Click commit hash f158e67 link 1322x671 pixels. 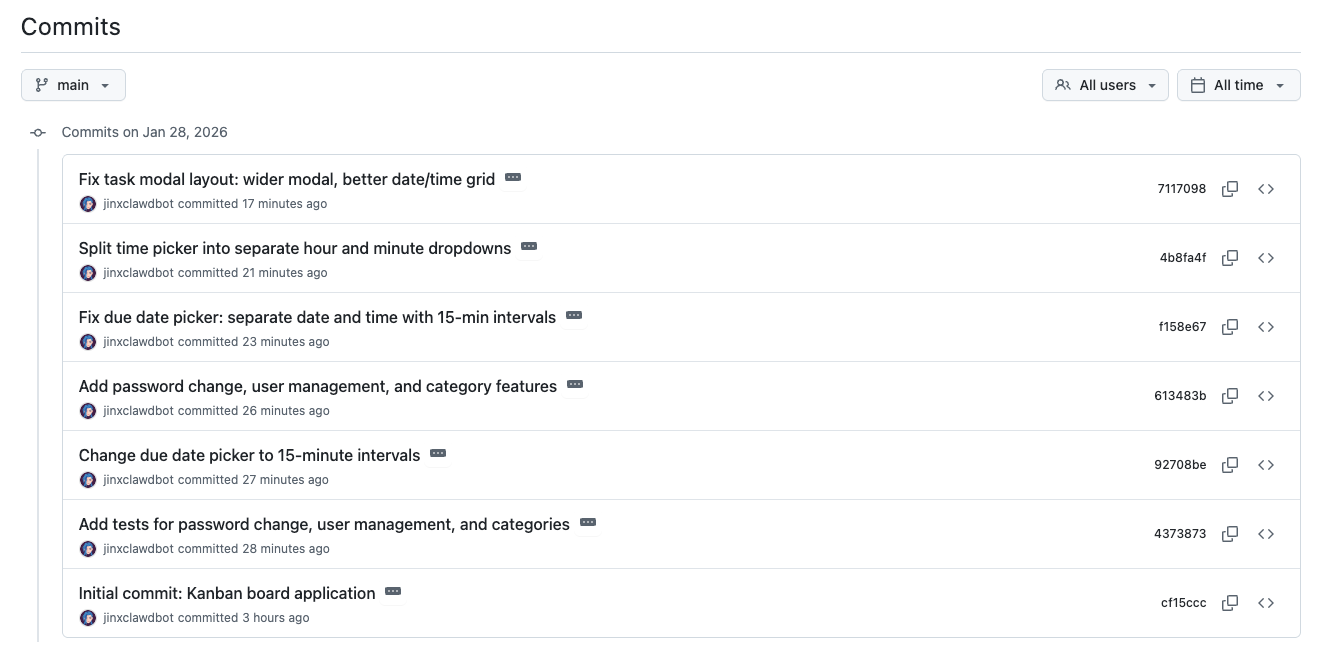click(1182, 327)
